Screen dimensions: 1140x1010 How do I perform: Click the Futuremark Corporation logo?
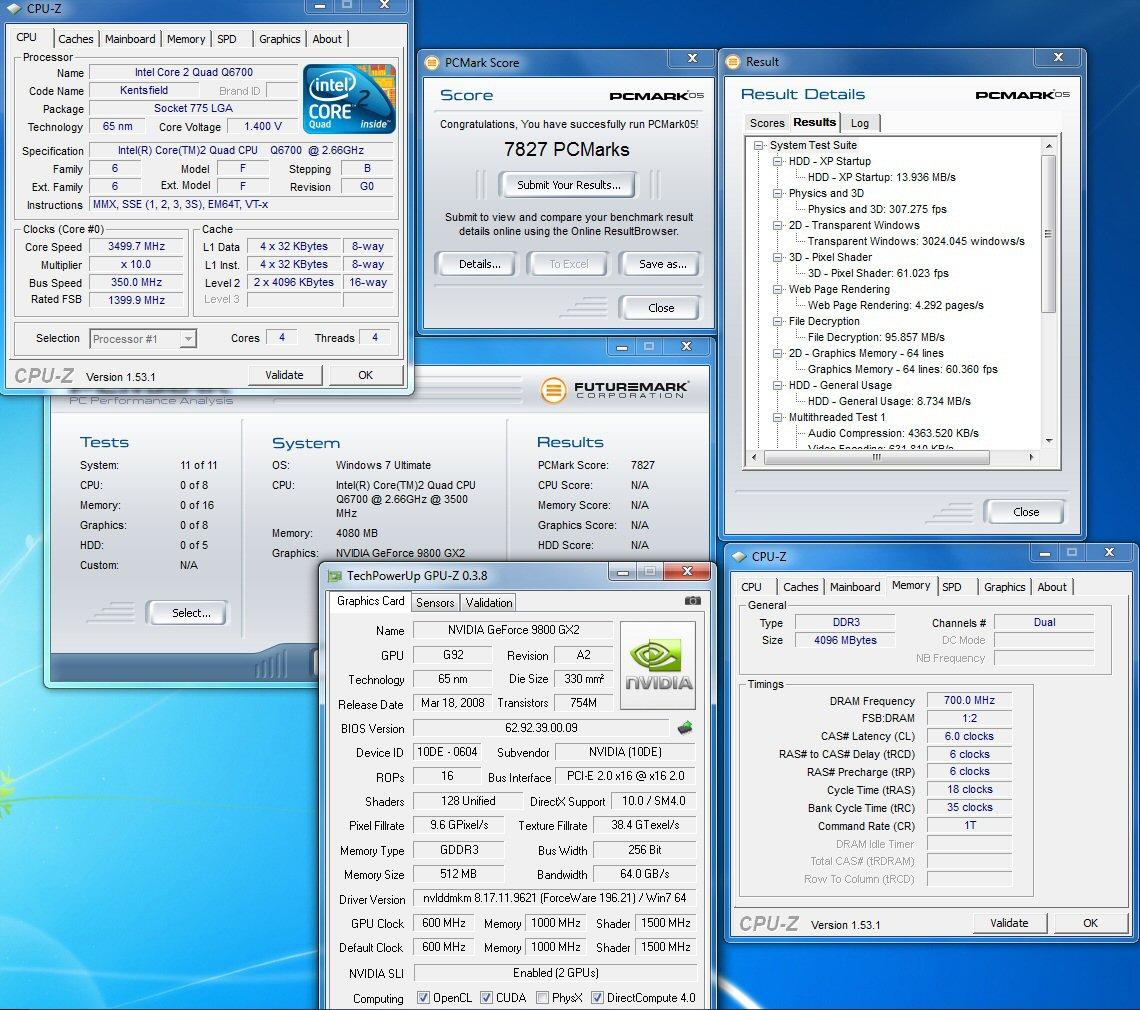coord(614,390)
